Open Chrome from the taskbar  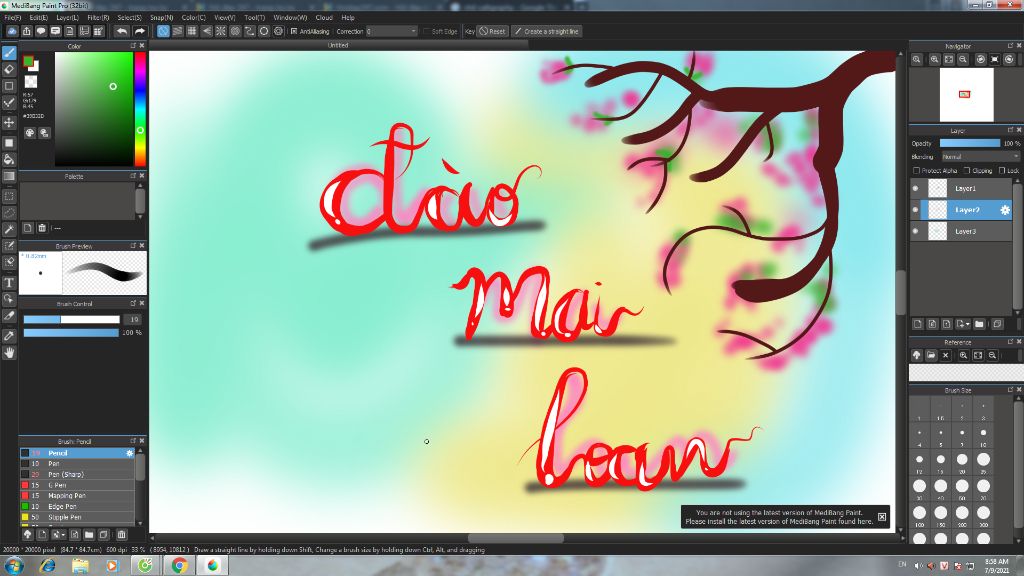click(x=179, y=566)
